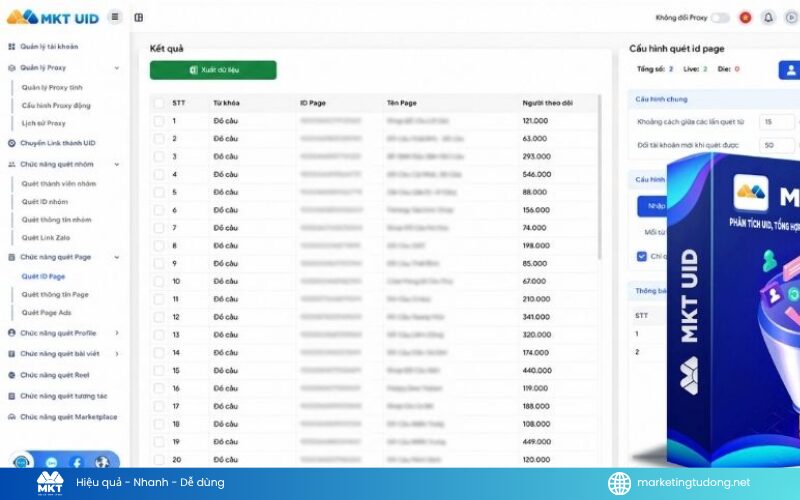Select the active Quét ID Page menu item

pyautogui.click(x=43, y=277)
